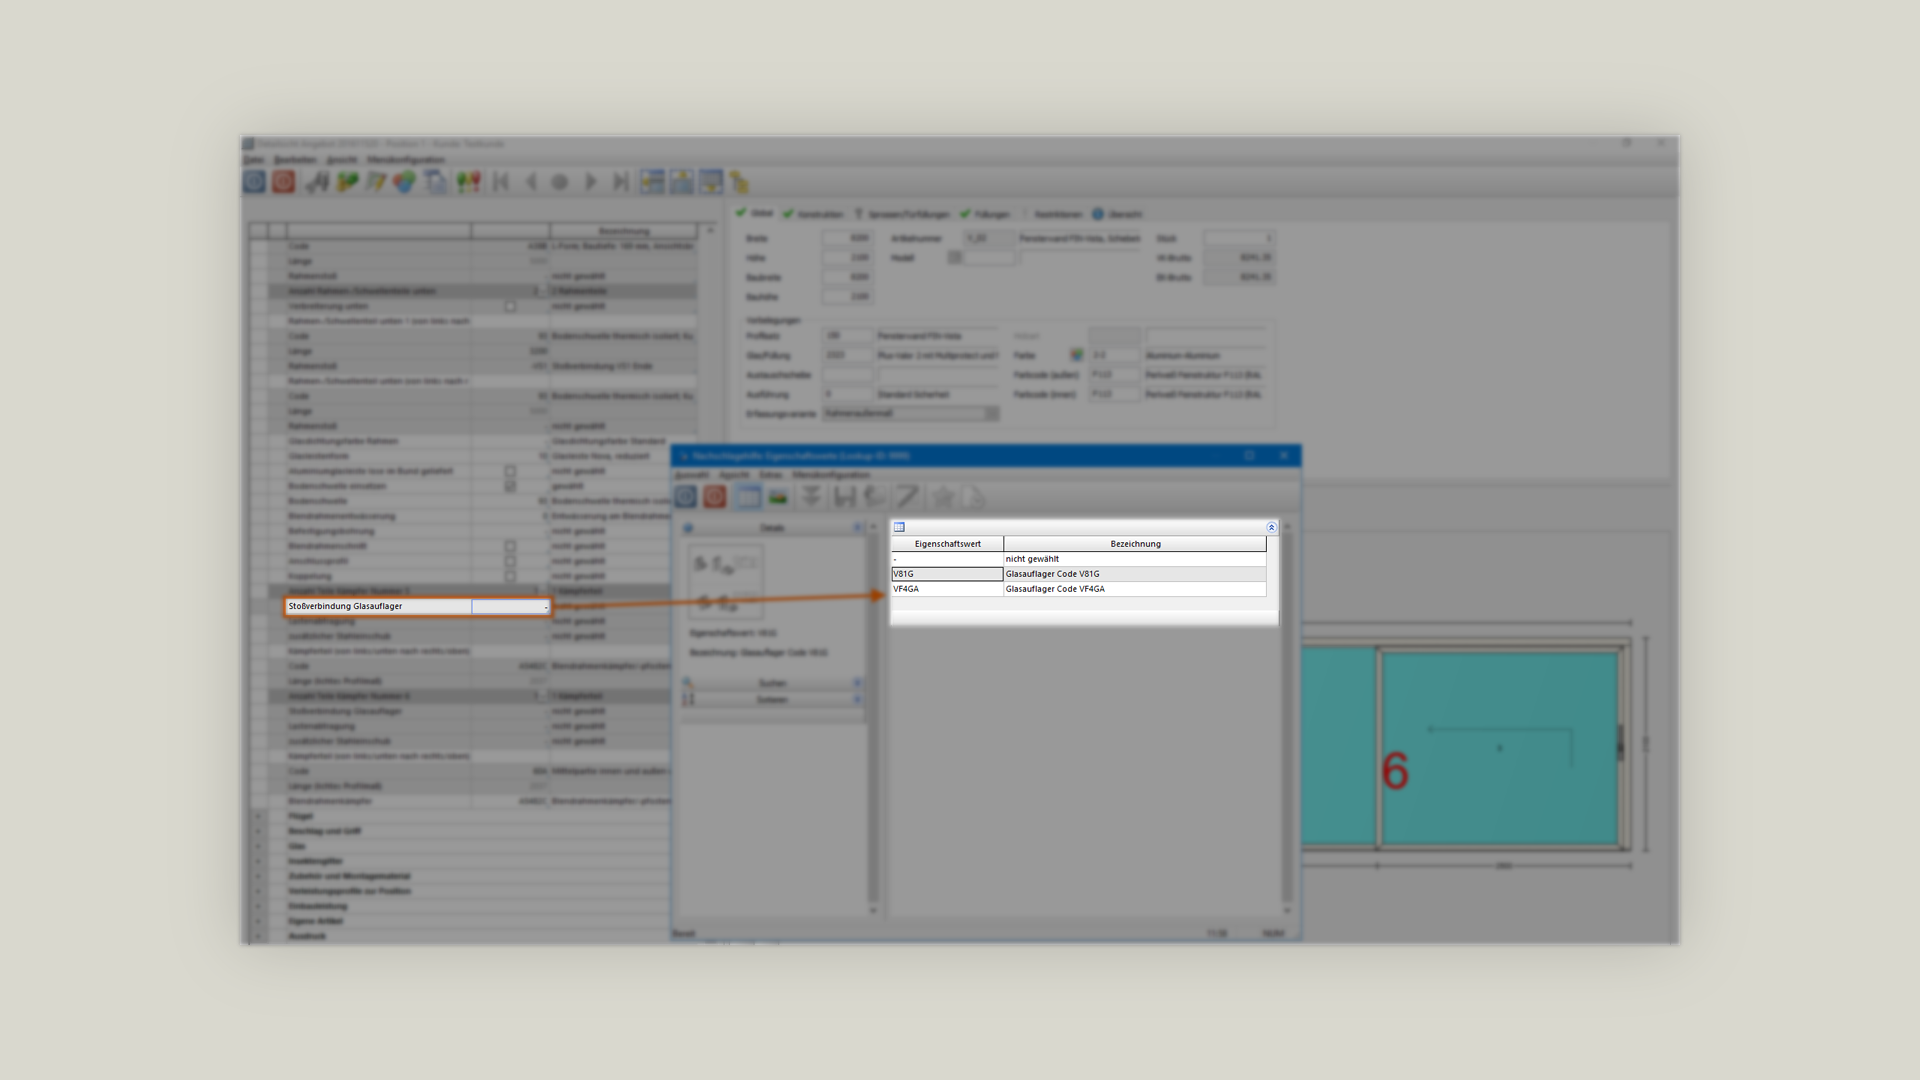Viewport: 1920px width, 1080px height.
Task: Open the Stoßverbindung Glasauflager value field
Action: [511, 606]
